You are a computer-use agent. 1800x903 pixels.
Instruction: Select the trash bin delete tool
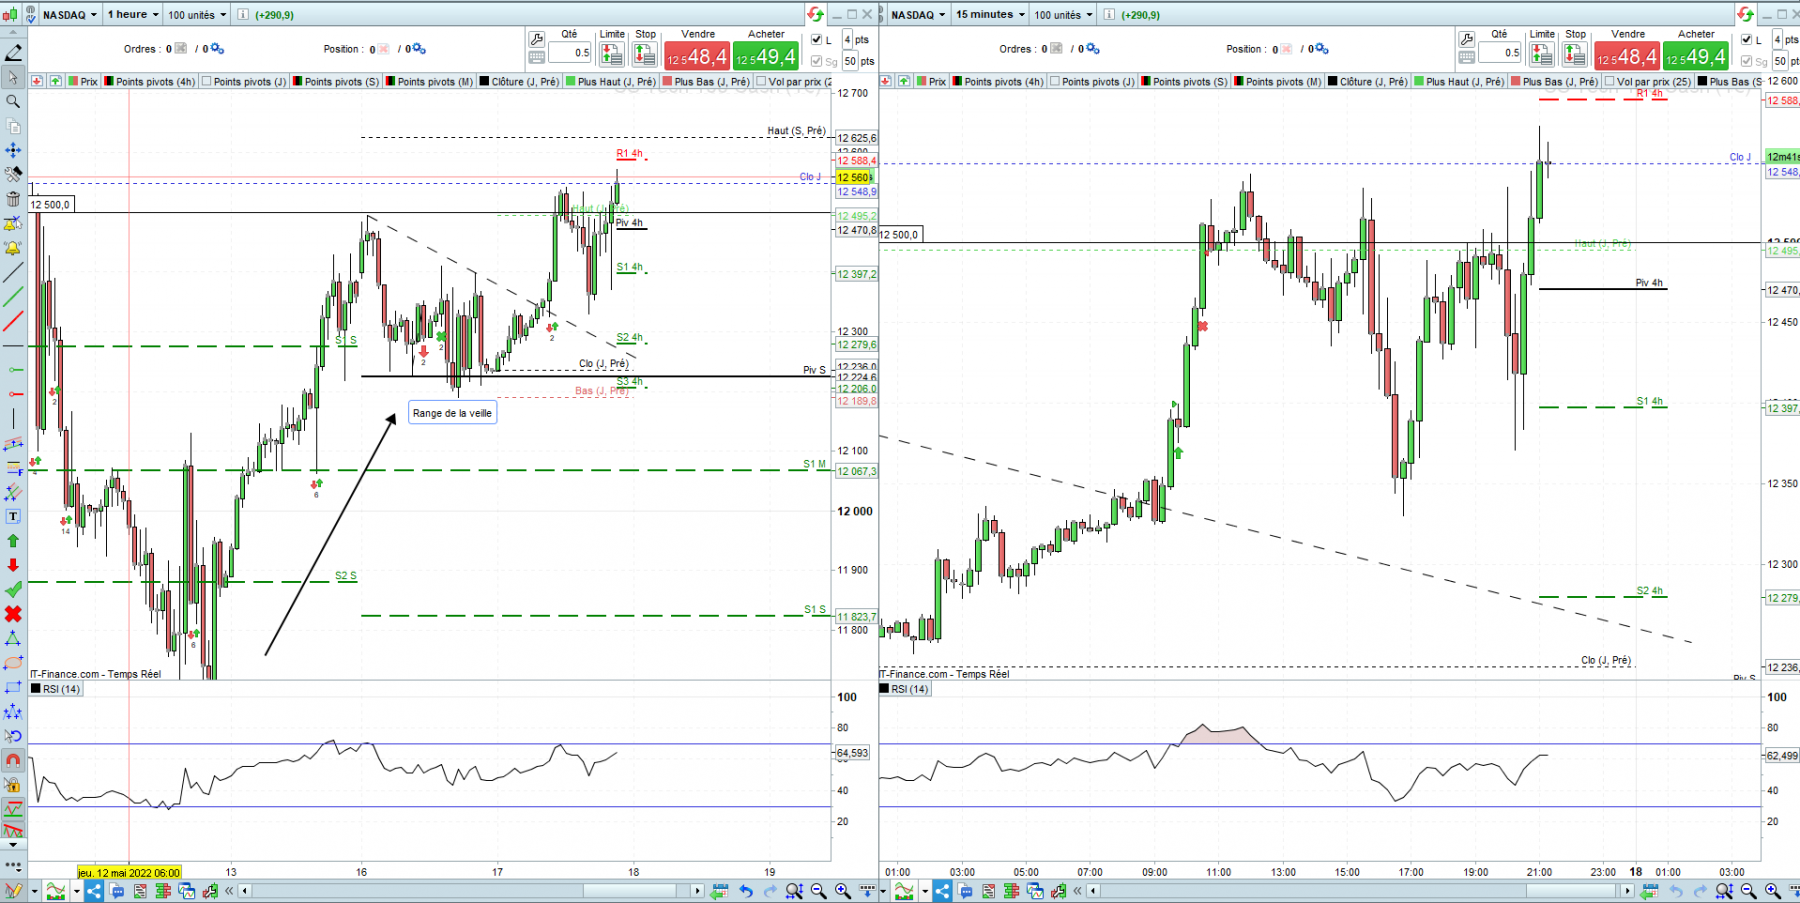pyautogui.click(x=13, y=199)
